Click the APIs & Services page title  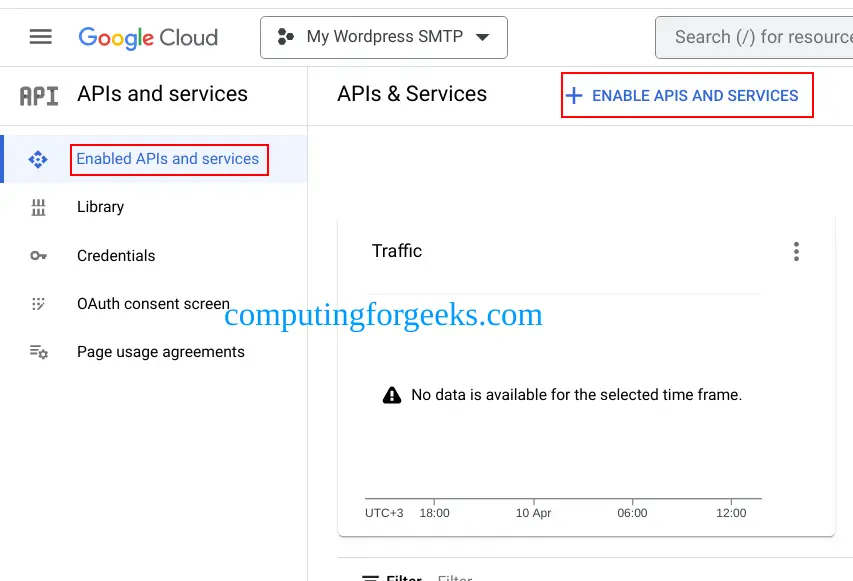412,94
